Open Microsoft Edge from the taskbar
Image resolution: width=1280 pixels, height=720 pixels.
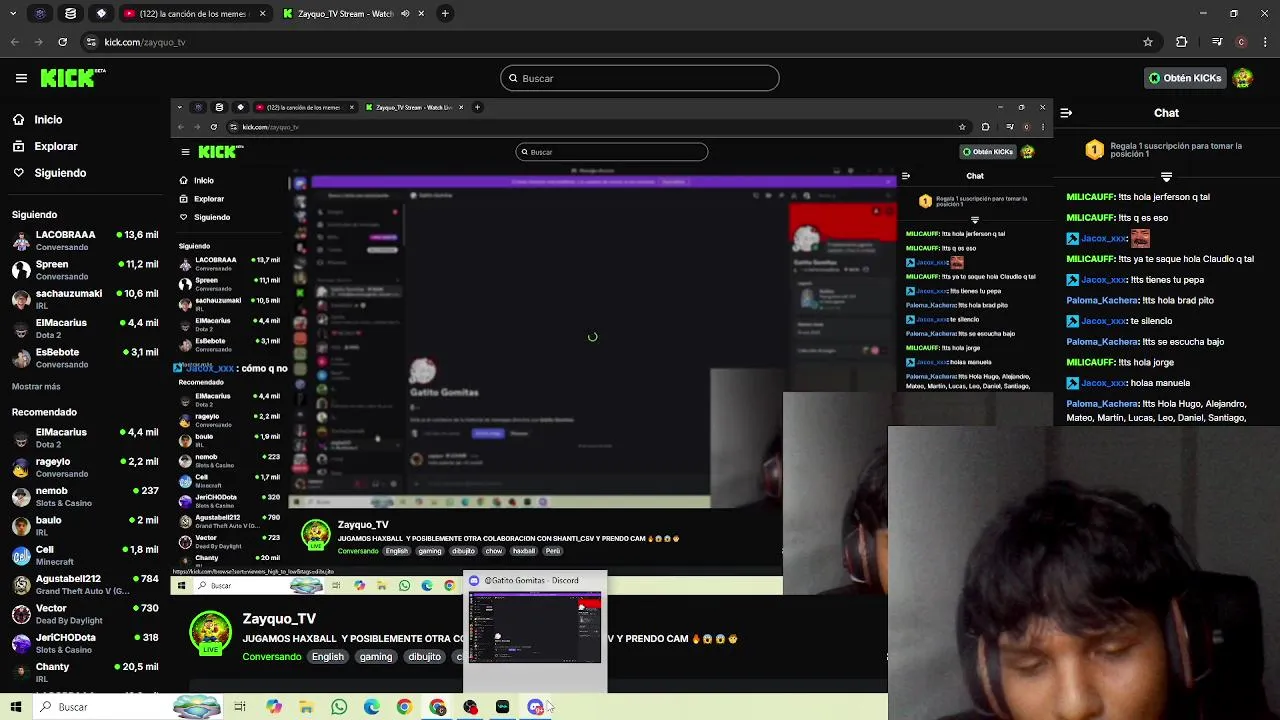[372, 707]
